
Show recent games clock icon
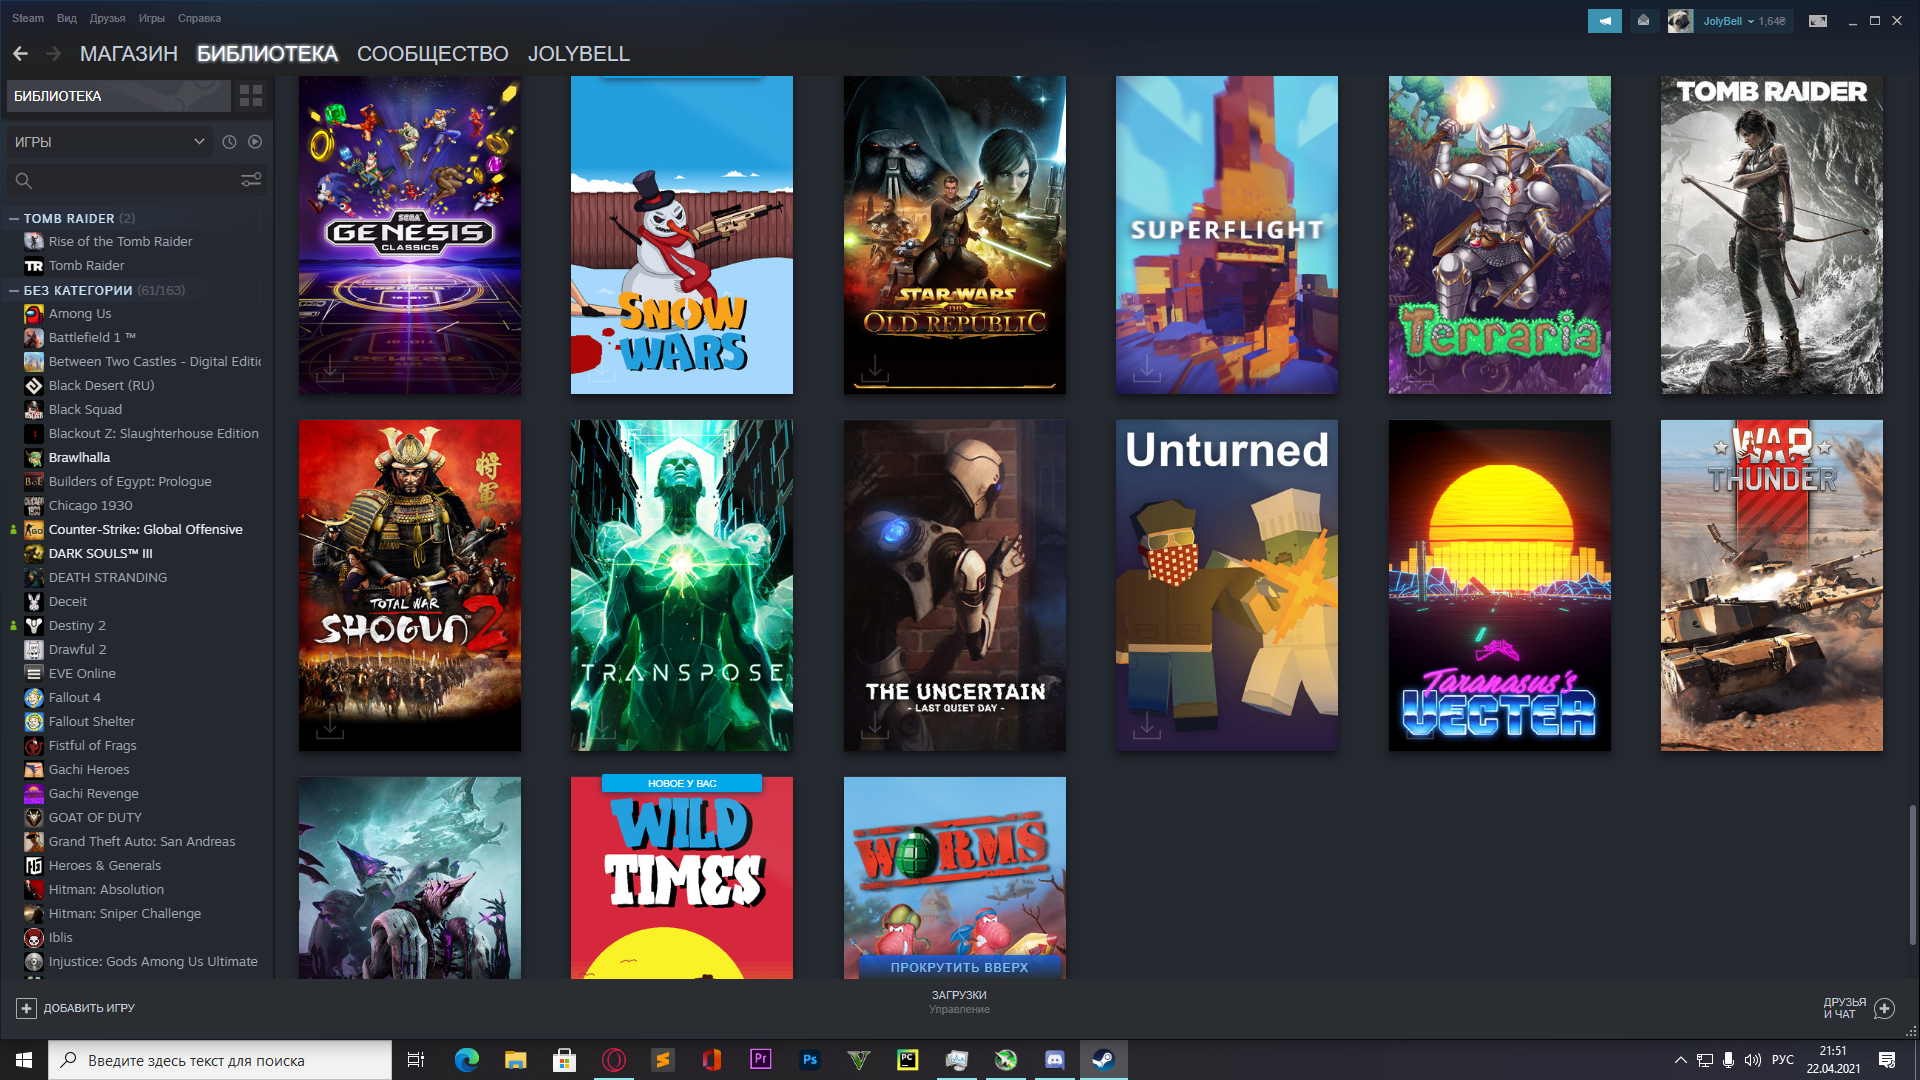click(x=229, y=142)
